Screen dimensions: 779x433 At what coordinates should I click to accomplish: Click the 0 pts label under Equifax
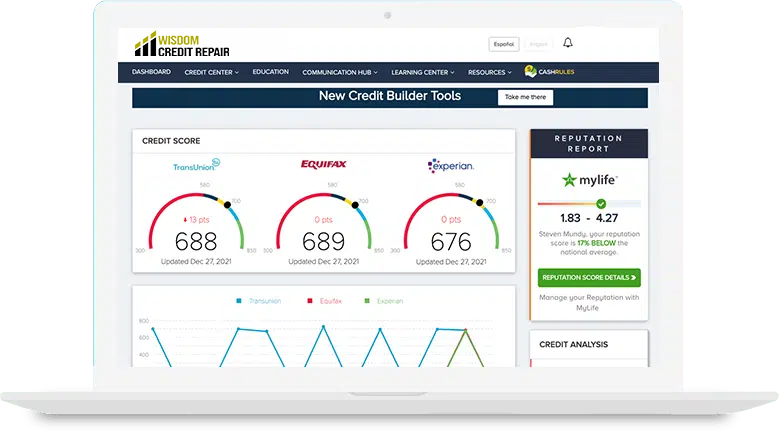point(323,219)
